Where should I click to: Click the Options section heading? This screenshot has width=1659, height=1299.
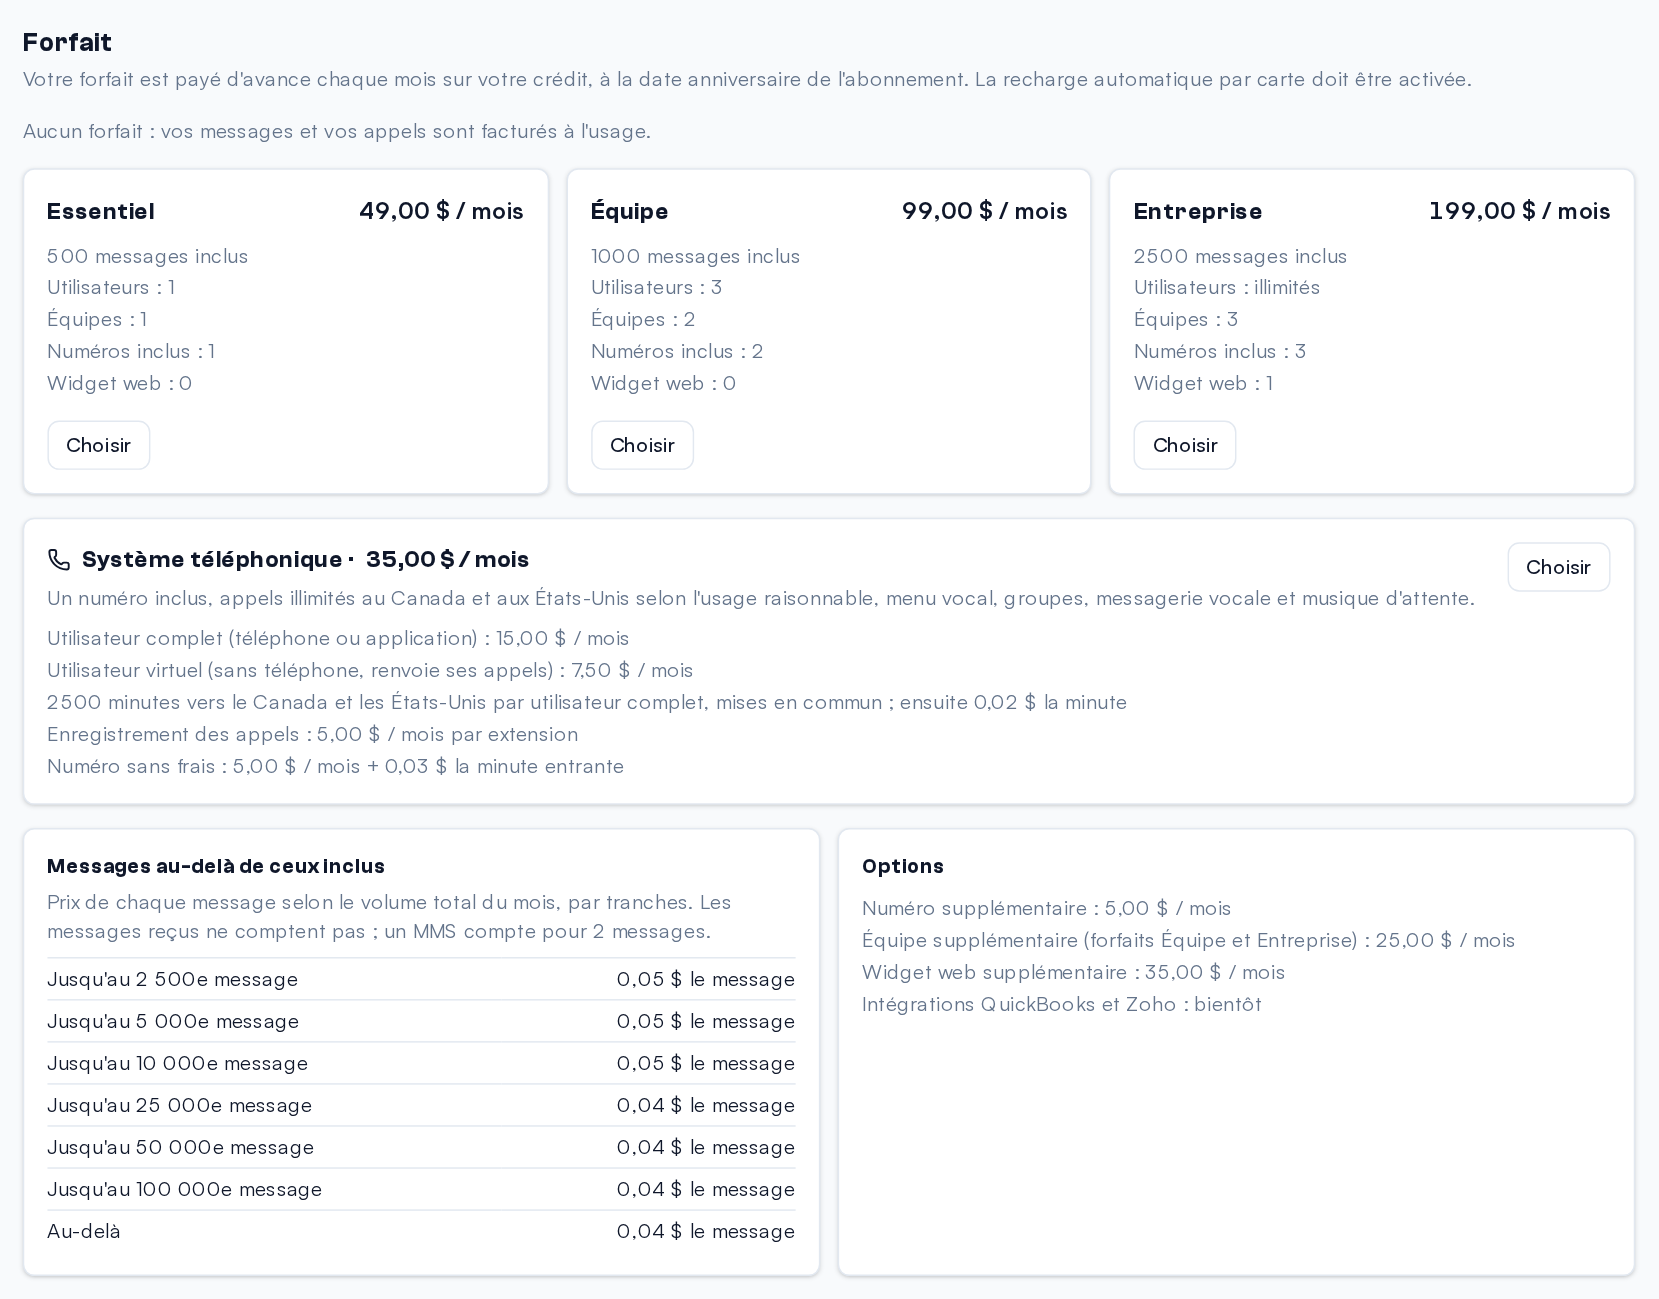(x=903, y=866)
